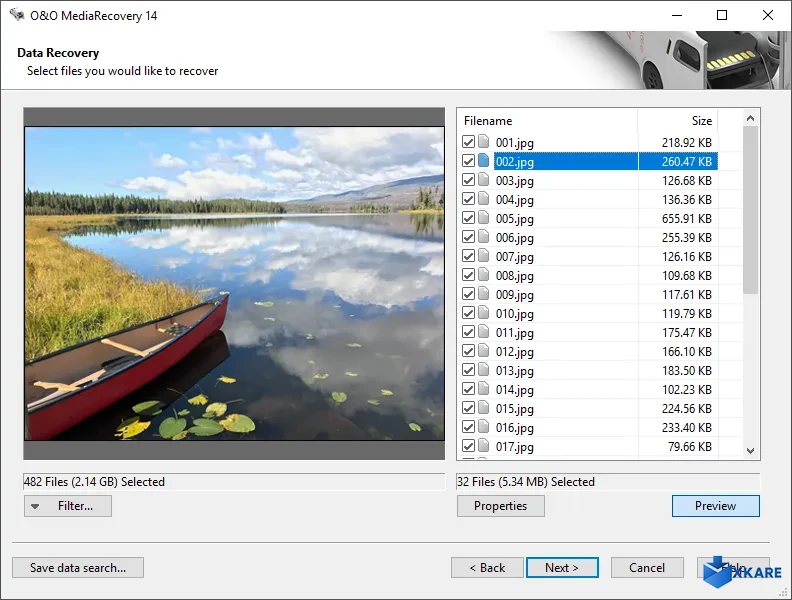This screenshot has height=600, width=792.
Task: Toggle the checkbox for 007.jpg
Action: pos(468,257)
